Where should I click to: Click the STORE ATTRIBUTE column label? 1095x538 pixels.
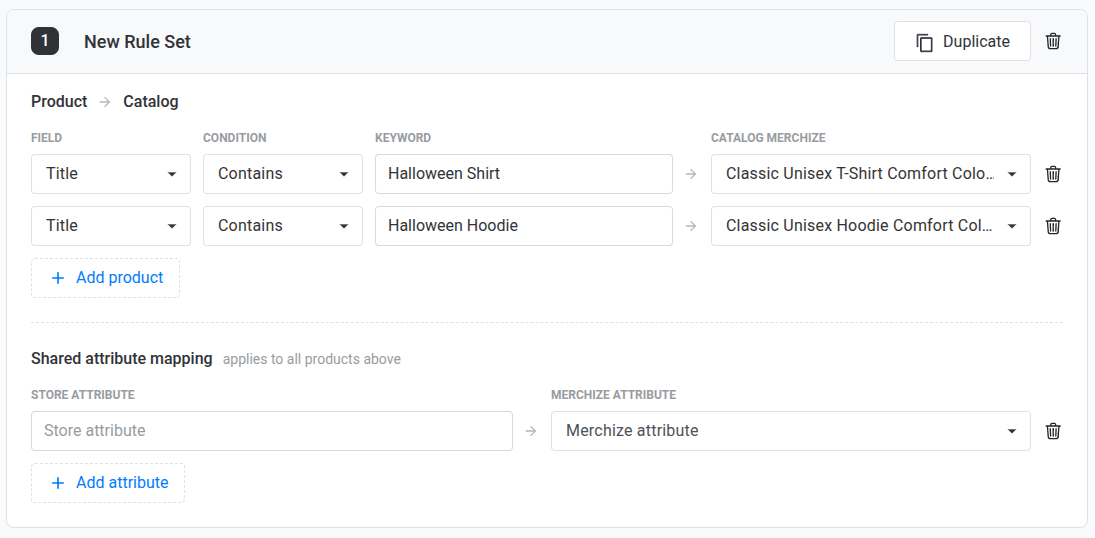click(82, 395)
